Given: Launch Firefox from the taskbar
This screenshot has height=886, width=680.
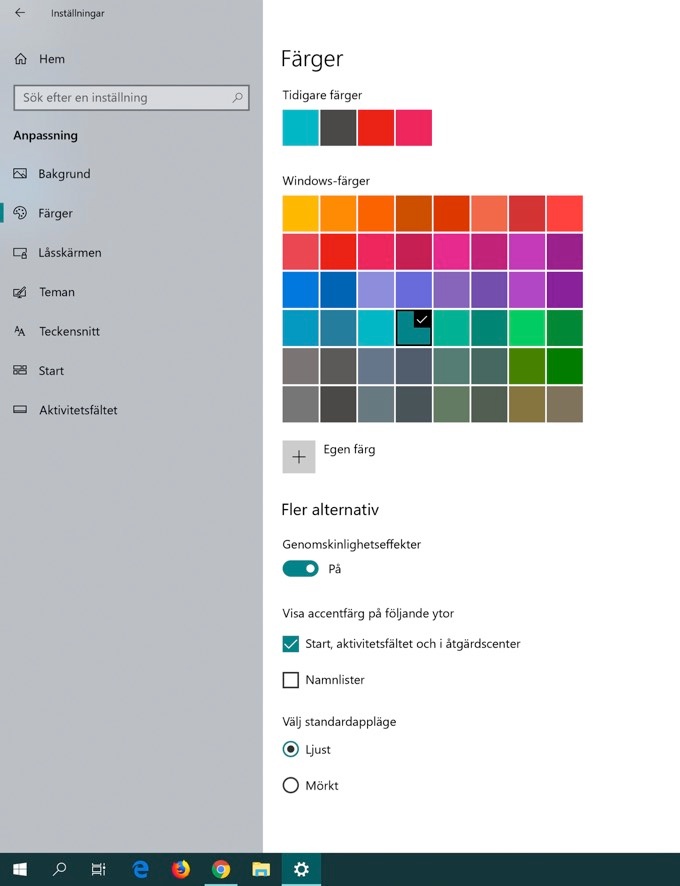Looking at the screenshot, I should [x=180, y=869].
